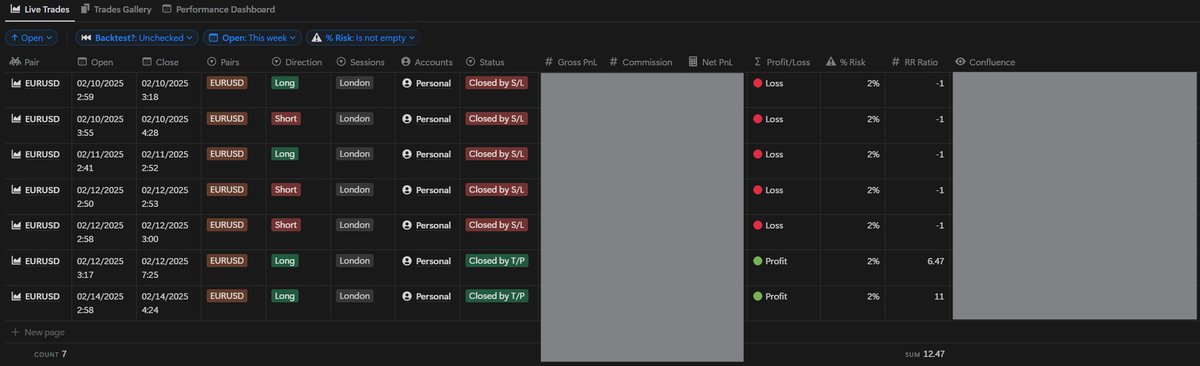Click Closed by T/P in the 02/12 3:17 row

point(497,260)
